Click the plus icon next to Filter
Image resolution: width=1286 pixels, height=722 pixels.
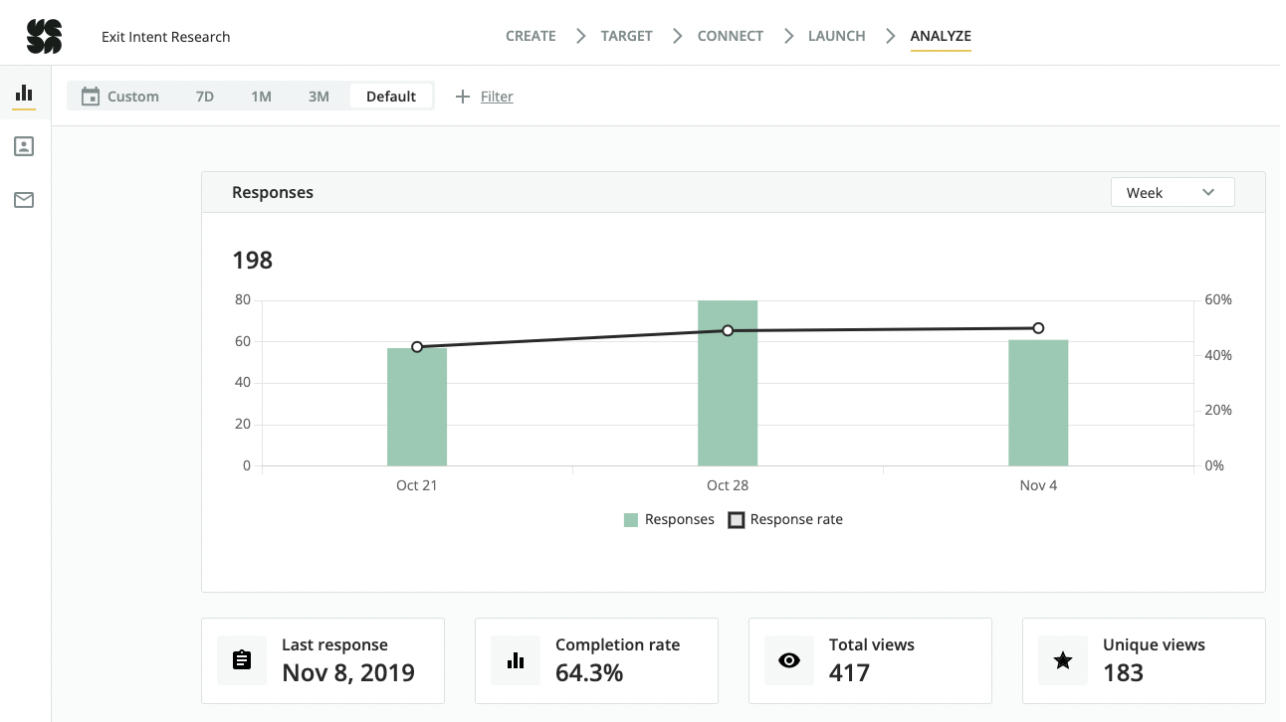pyautogui.click(x=462, y=96)
